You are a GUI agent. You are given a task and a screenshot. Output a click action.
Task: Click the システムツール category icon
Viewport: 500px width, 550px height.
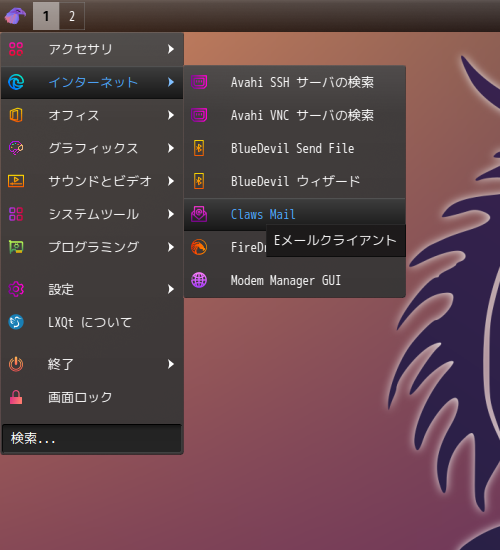[16, 214]
